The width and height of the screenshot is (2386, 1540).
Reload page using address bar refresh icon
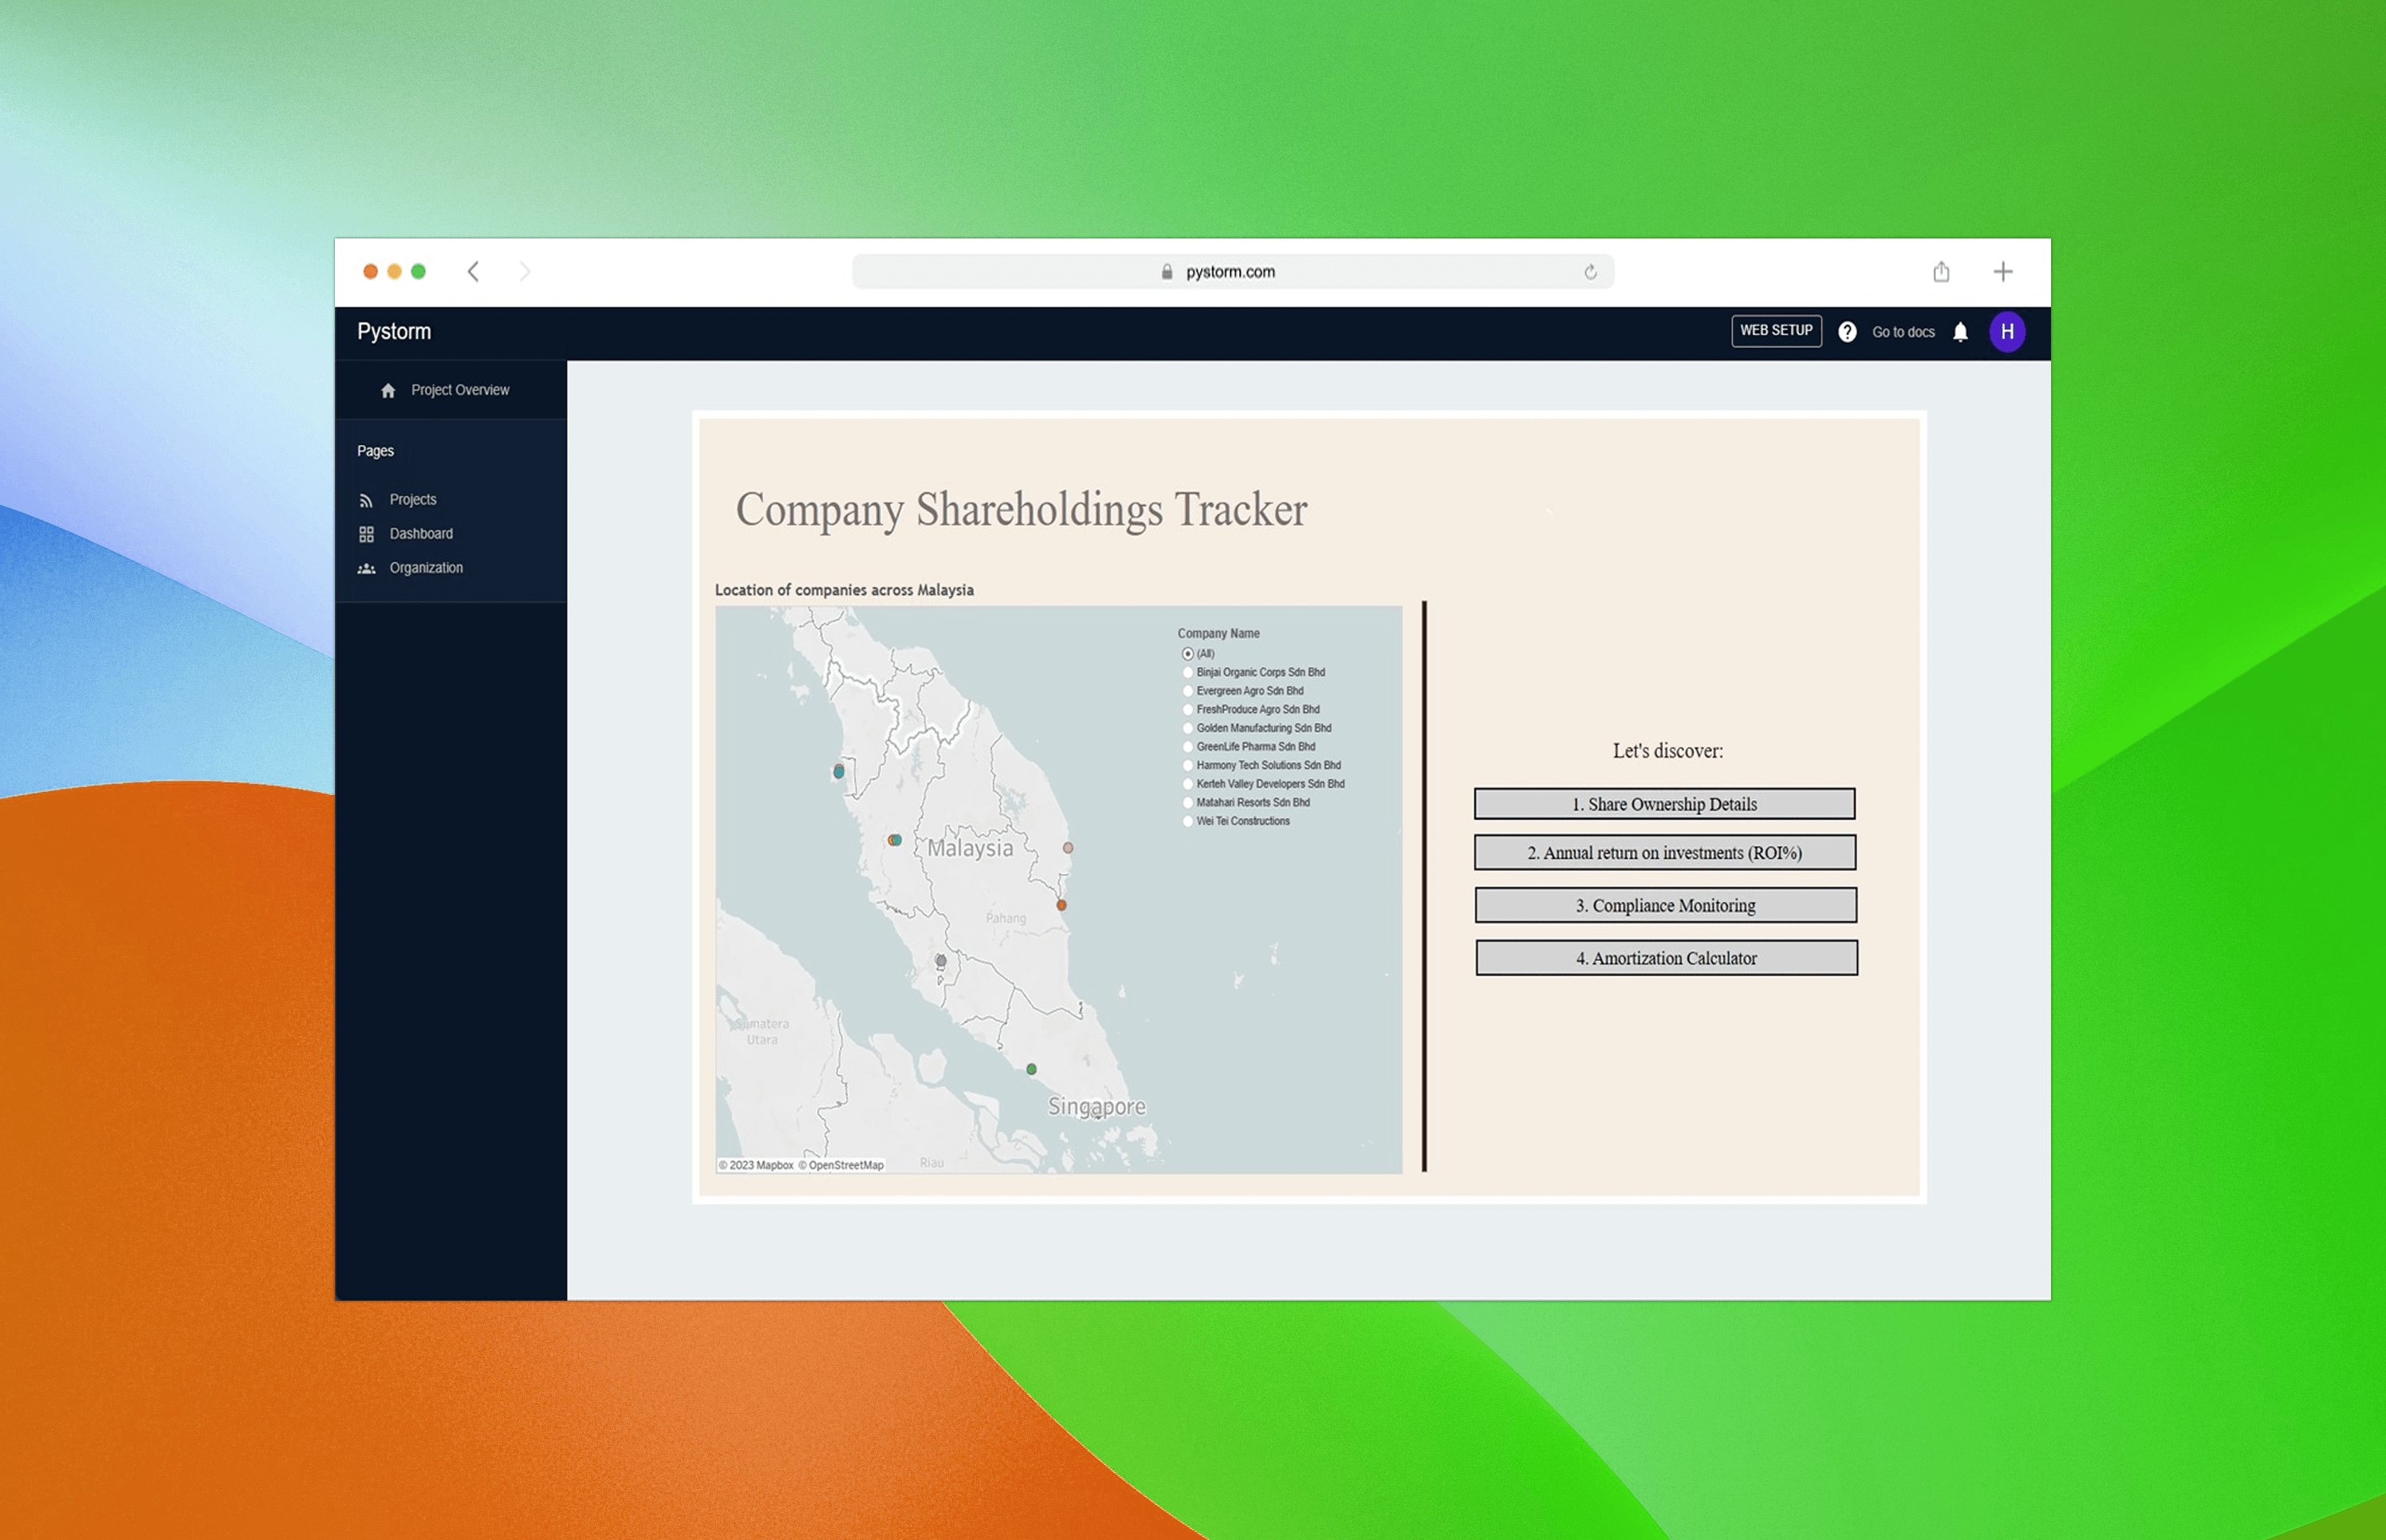point(1590,272)
